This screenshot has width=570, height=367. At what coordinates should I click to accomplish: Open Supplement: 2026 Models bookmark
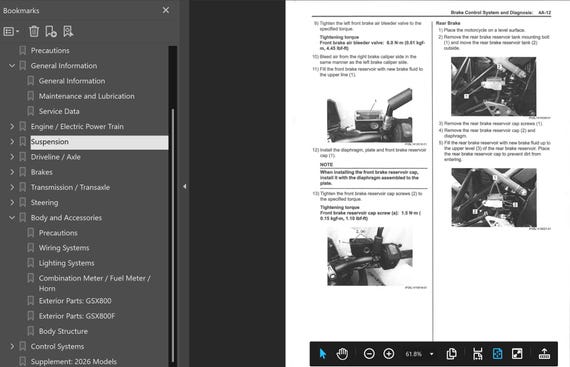pyautogui.click(x=74, y=362)
